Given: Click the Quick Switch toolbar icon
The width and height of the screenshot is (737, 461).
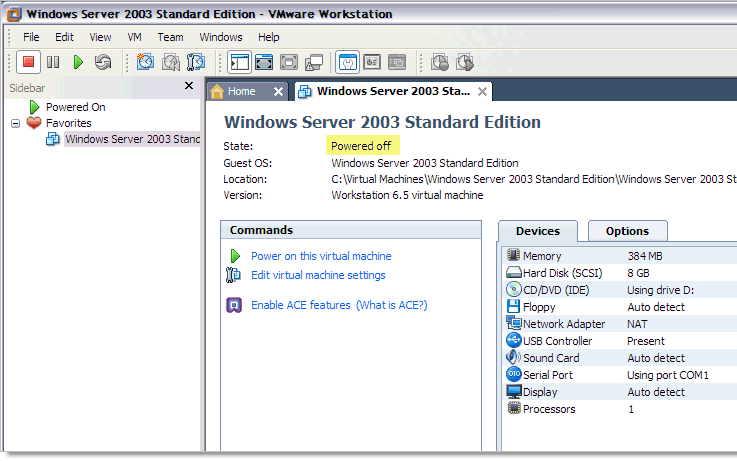Looking at the screenshot, I should pos(264,62).
